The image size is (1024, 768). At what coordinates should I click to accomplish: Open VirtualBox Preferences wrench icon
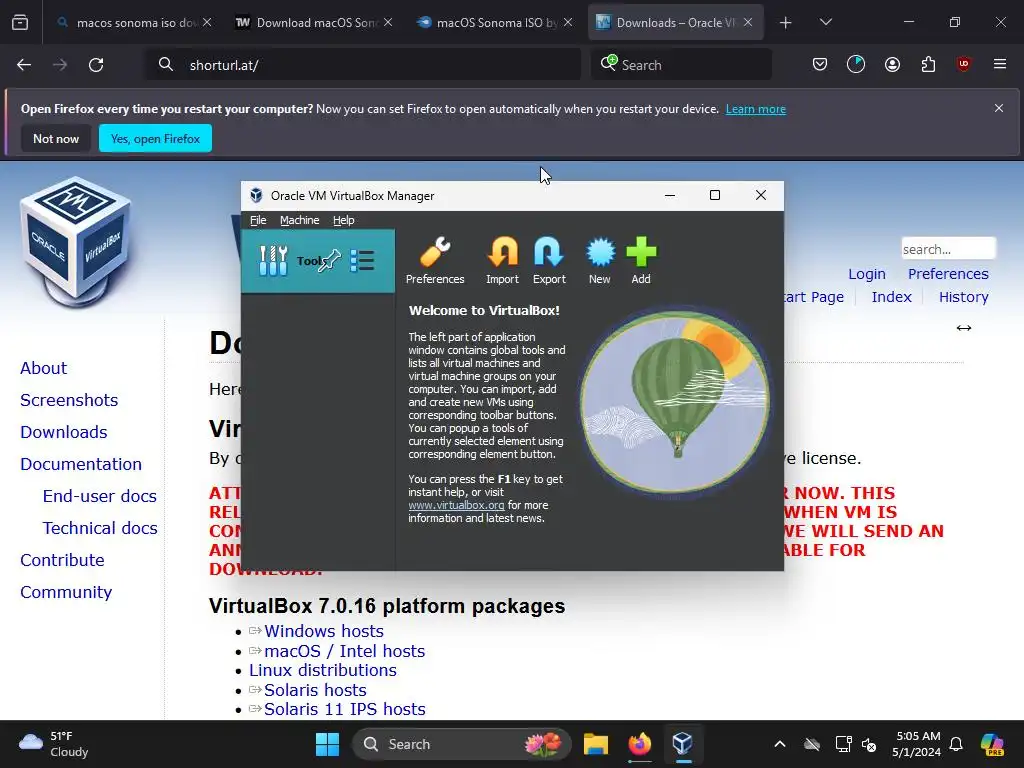pyautogui.click(x=435, y=253)
